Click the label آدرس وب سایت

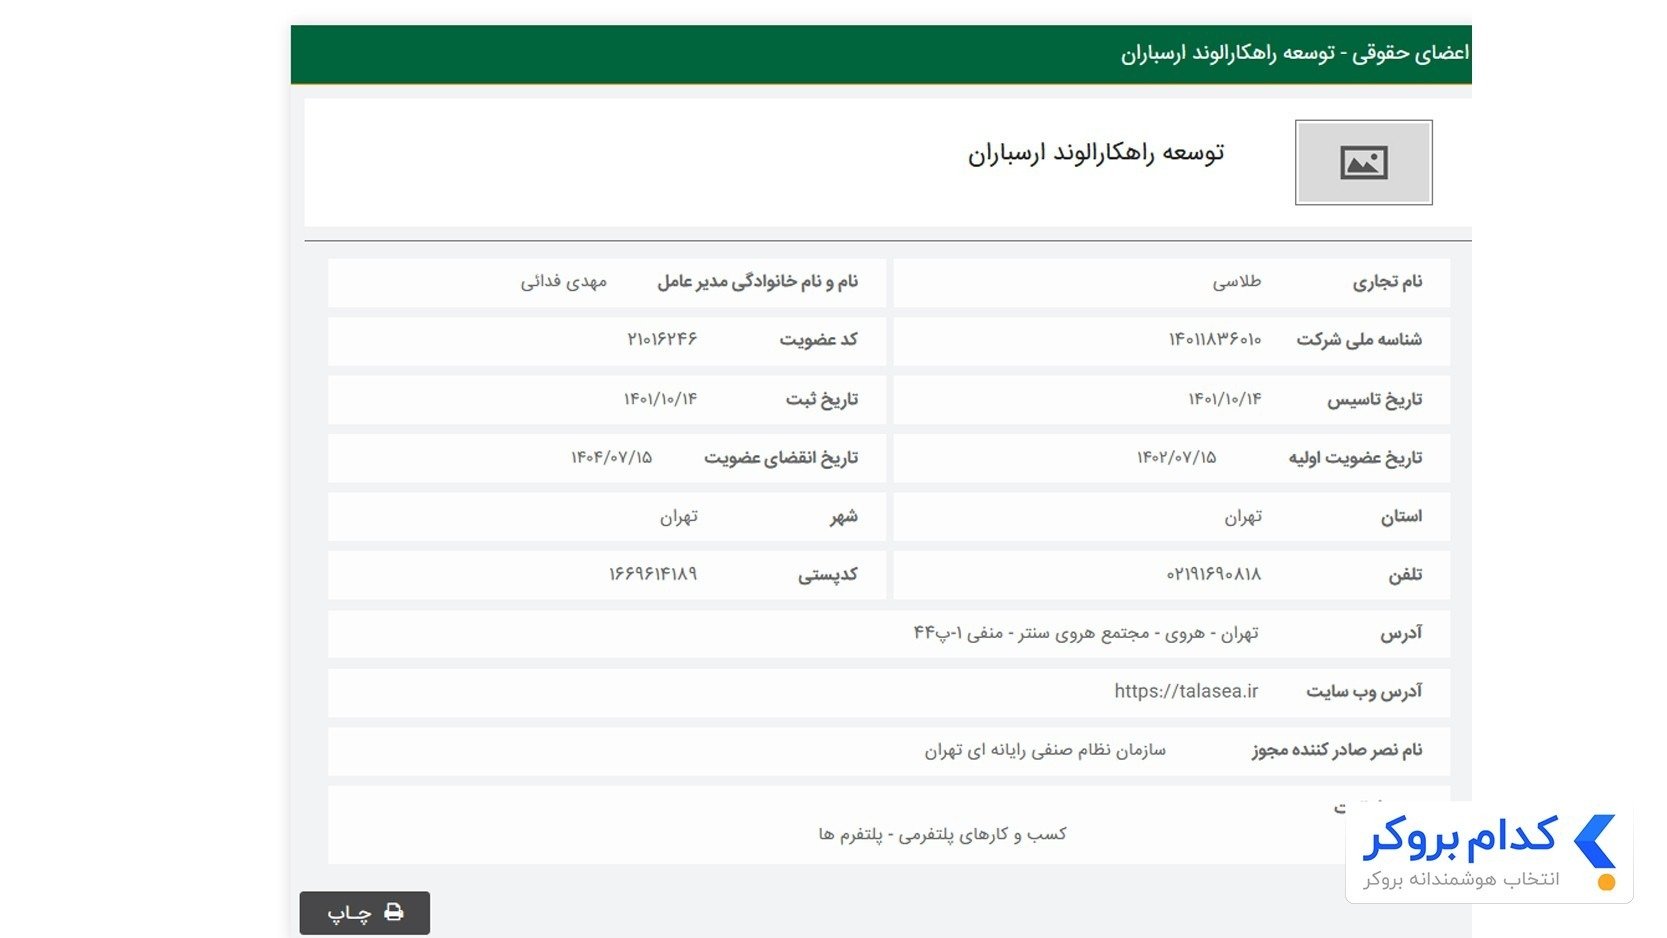1364,691
